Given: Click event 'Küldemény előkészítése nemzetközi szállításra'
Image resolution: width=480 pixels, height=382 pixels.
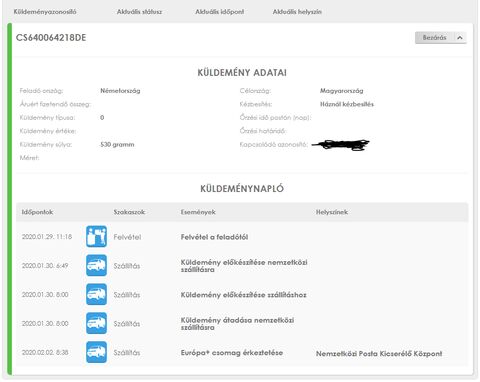Looking at the screenshot, I should tap(244, 266).
